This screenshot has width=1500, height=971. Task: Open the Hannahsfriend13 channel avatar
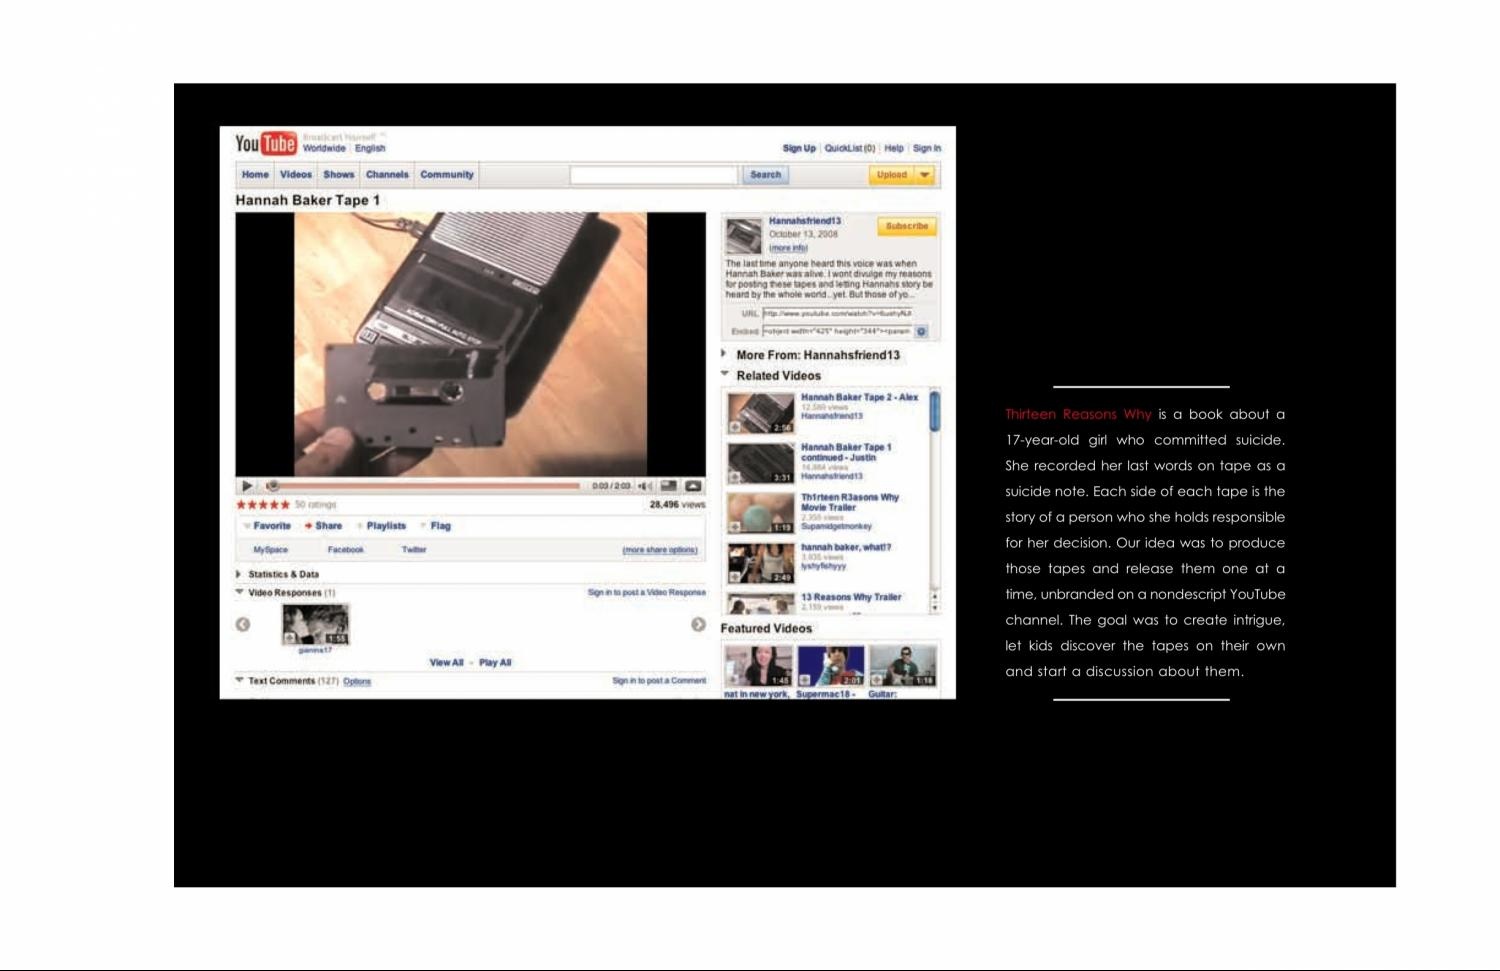tap(744, 236)
